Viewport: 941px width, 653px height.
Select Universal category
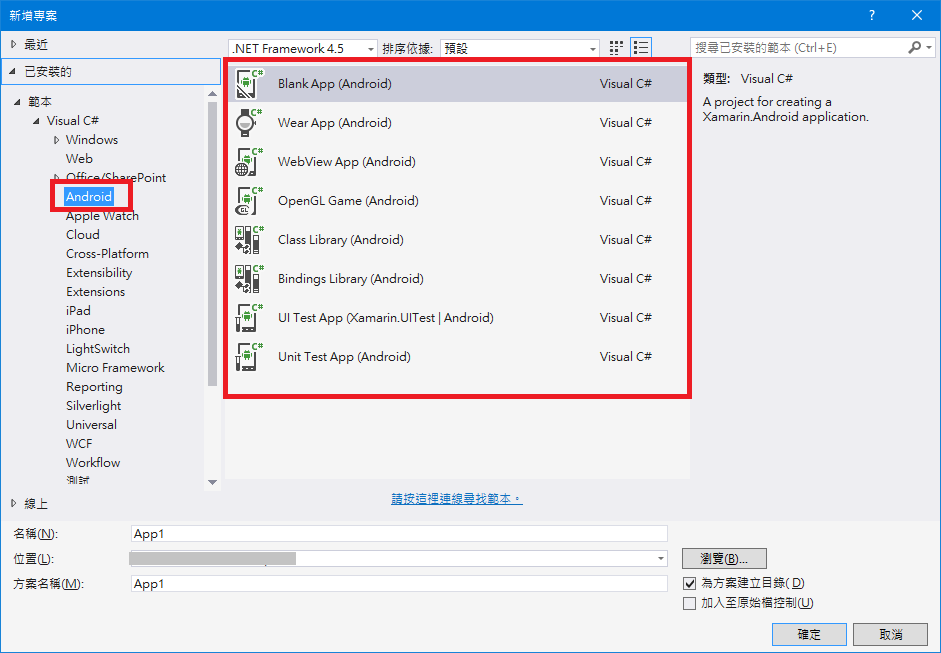91,425
